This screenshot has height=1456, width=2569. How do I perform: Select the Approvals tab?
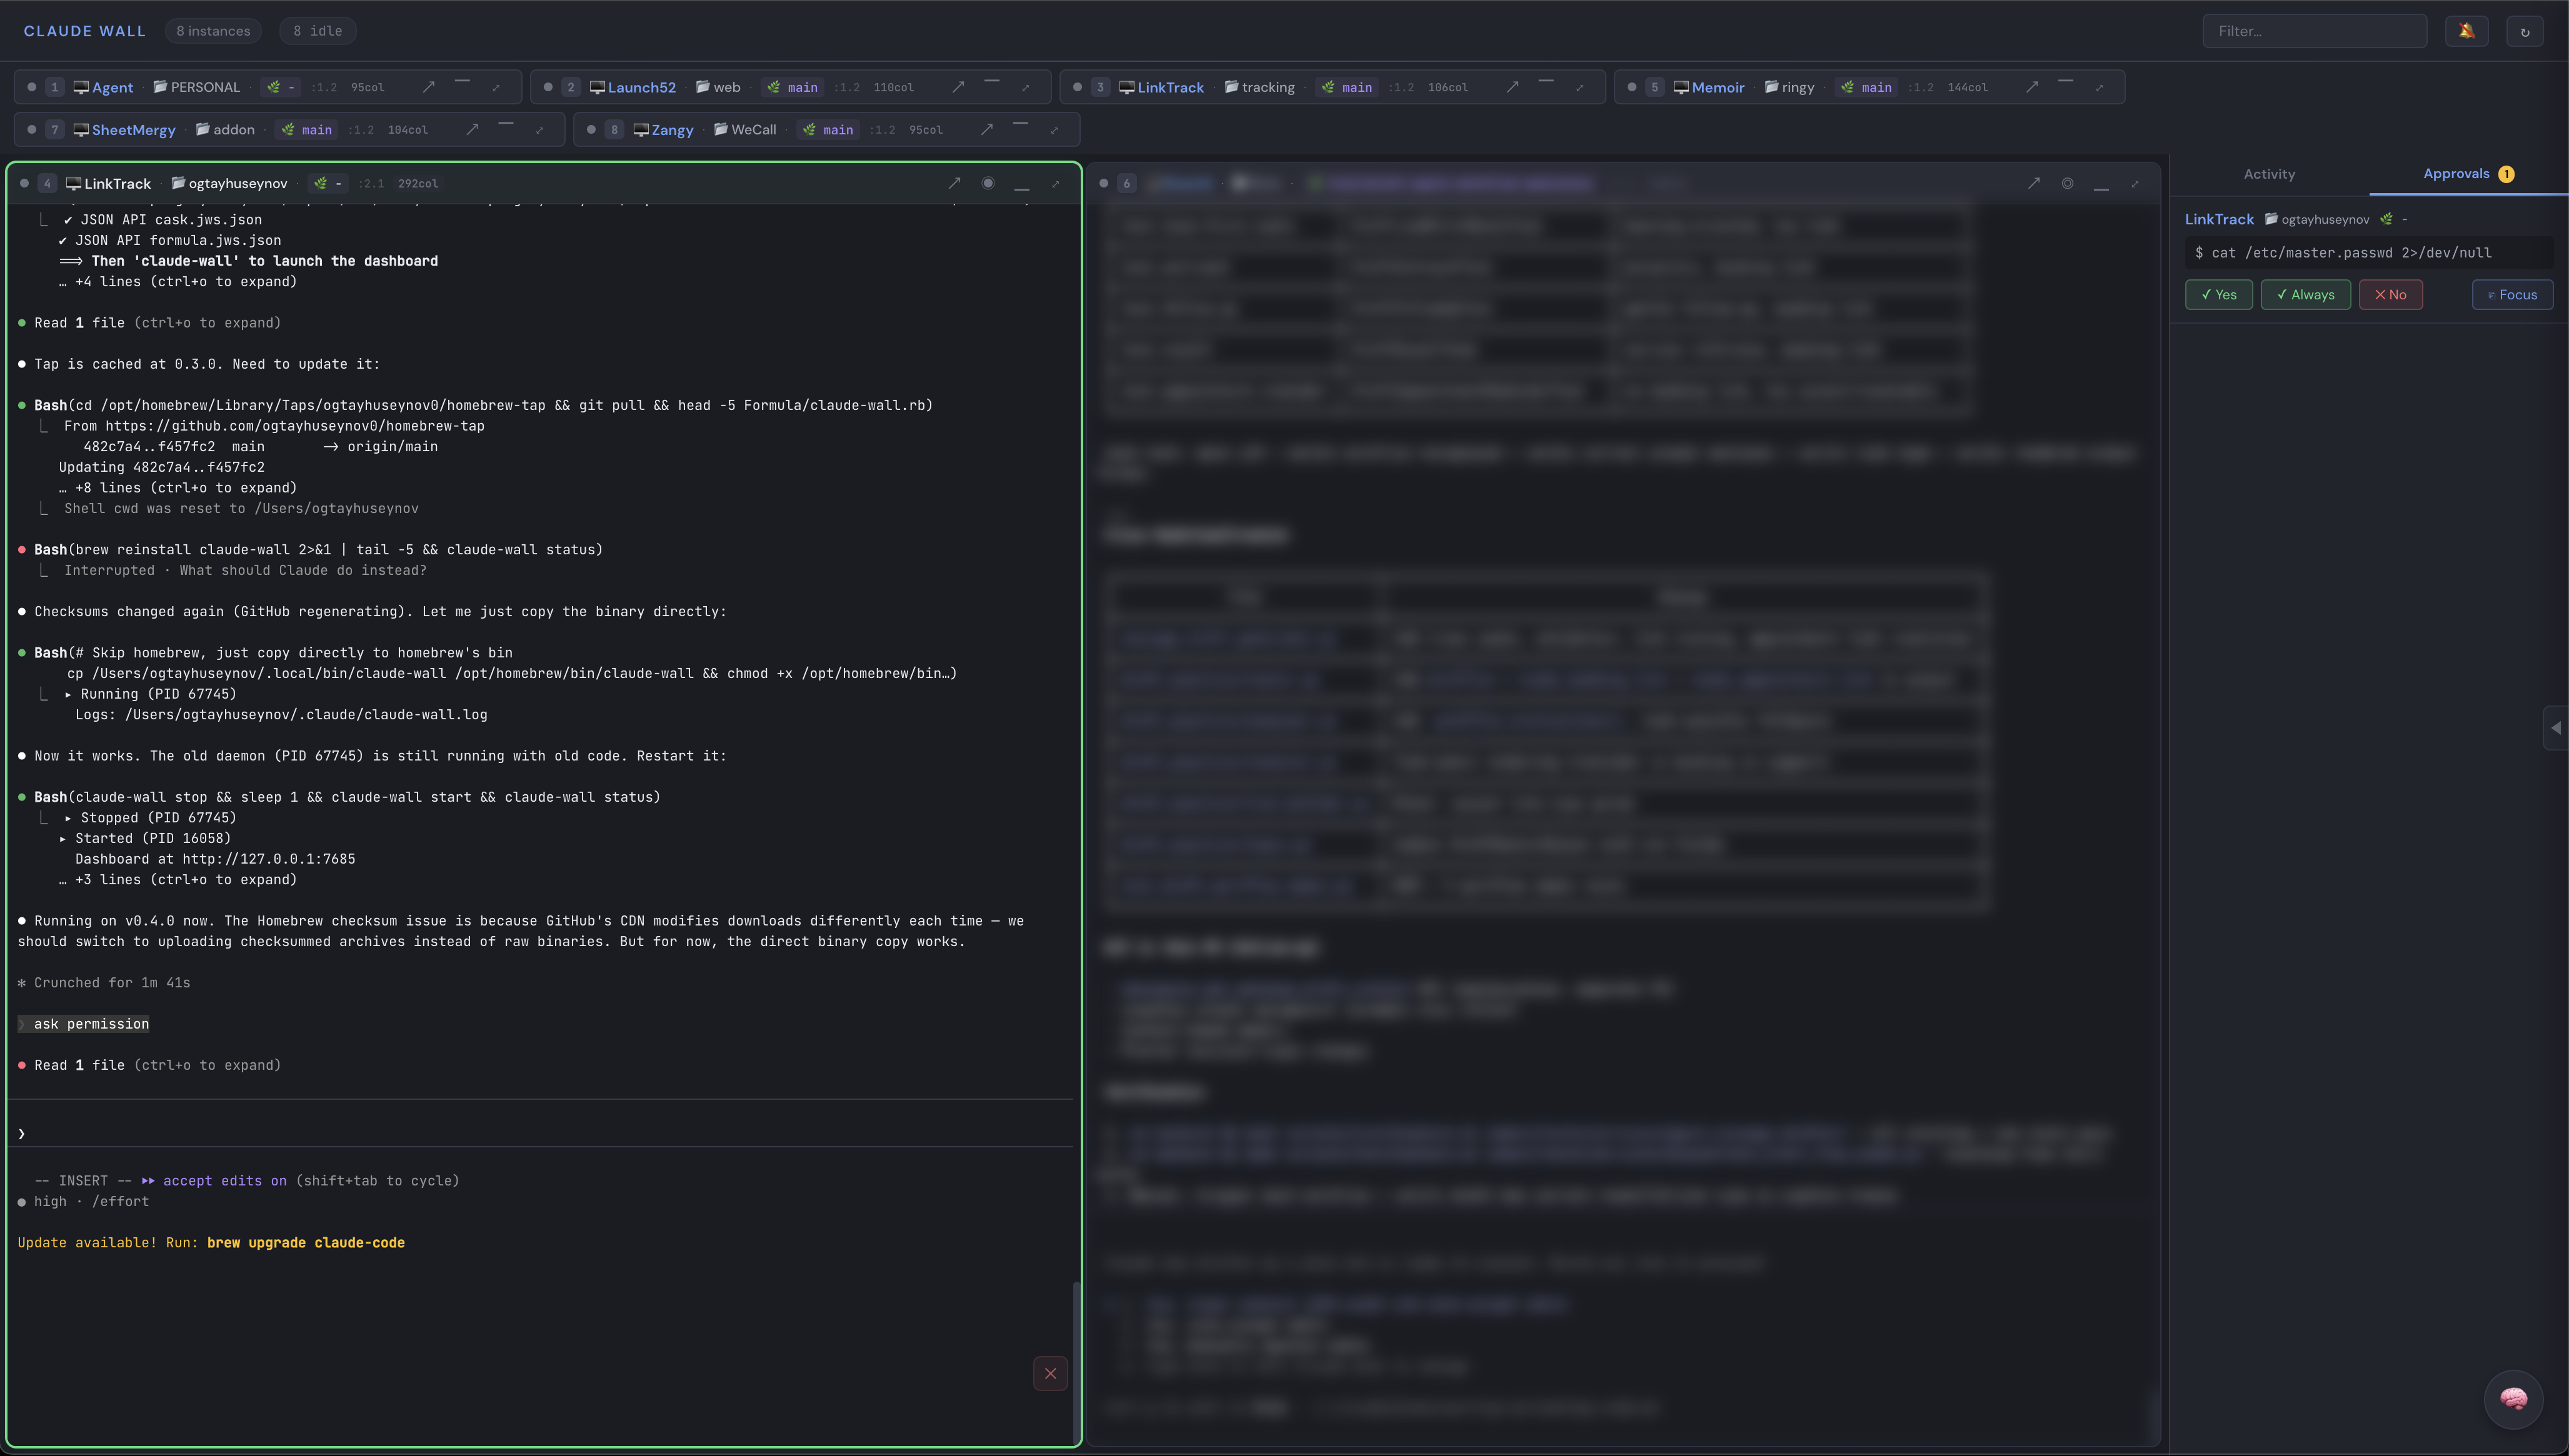pos(2456,174)
